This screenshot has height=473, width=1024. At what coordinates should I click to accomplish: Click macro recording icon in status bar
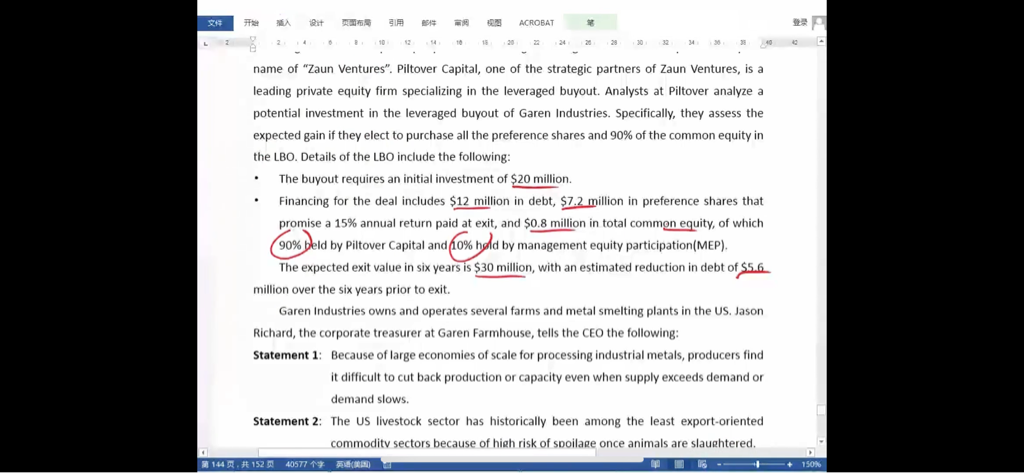pos(387,464)
